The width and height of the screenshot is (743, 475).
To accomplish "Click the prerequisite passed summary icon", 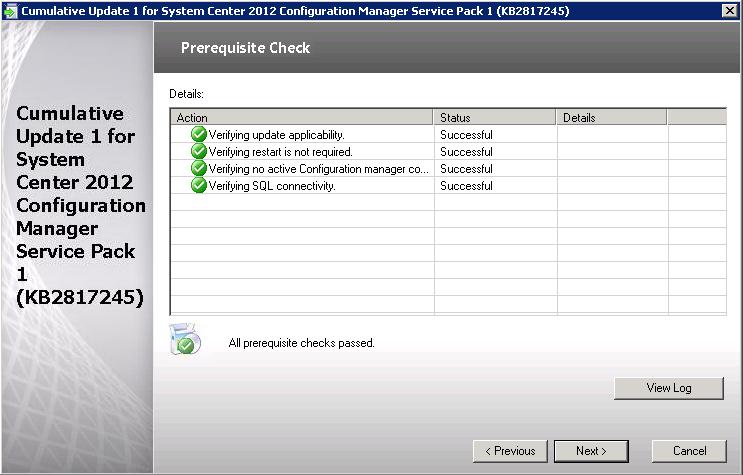I will [x=186, y=340].
